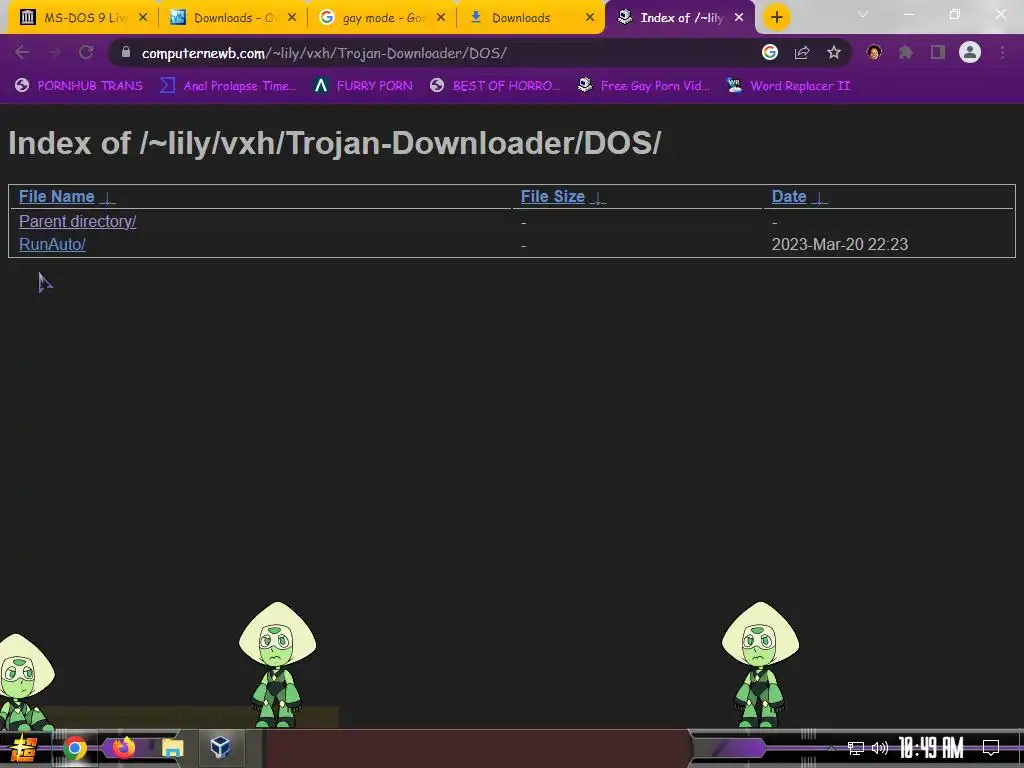This screenshot has height=768, width=1024.
Task: Open VirtualBox from the taskbar
Action: [x=220, y=747]
